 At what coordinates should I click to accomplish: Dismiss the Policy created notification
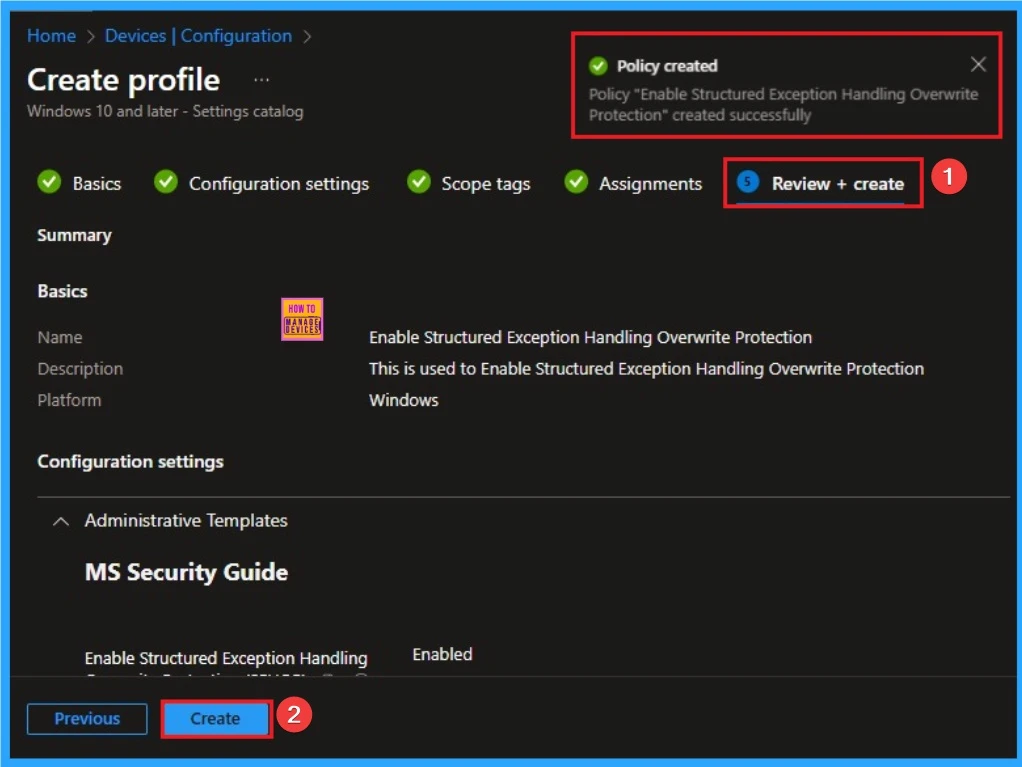(x=978, y=64)
